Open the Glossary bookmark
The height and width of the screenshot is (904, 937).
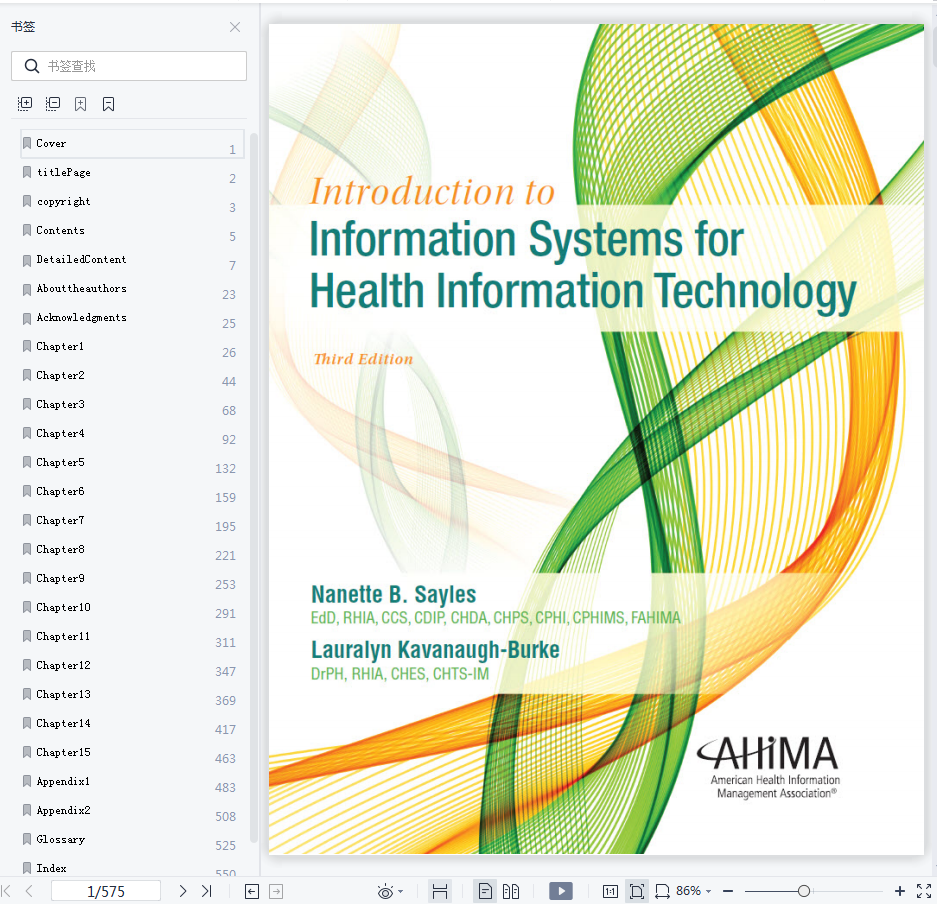[x=132, y=839]
